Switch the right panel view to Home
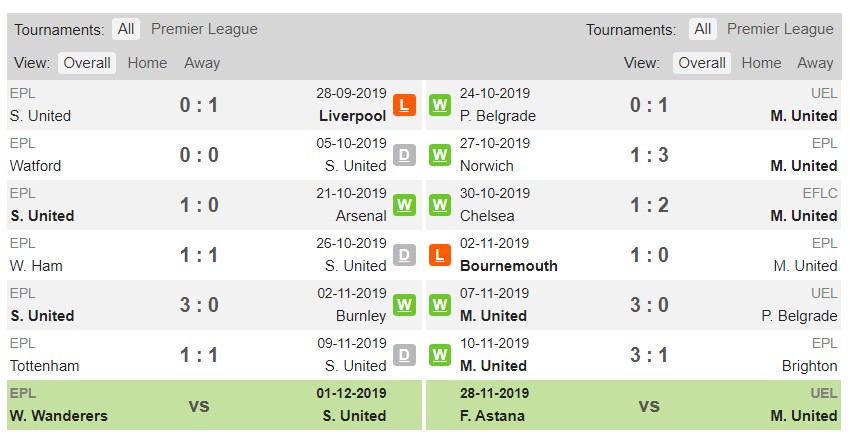Viewport: 850px width, 437px height. coord(761,63)
